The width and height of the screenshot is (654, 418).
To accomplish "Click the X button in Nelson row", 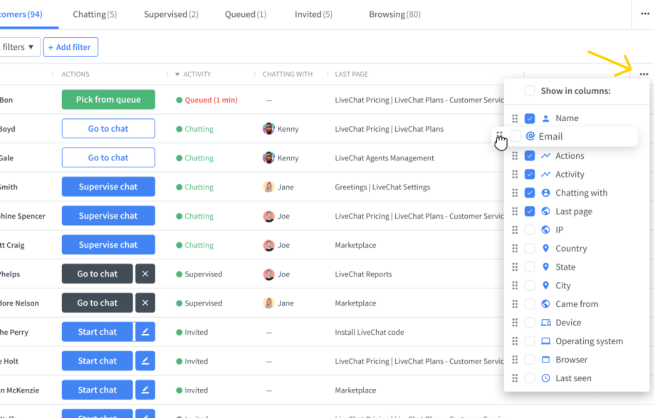I will [x=145, y=303].
